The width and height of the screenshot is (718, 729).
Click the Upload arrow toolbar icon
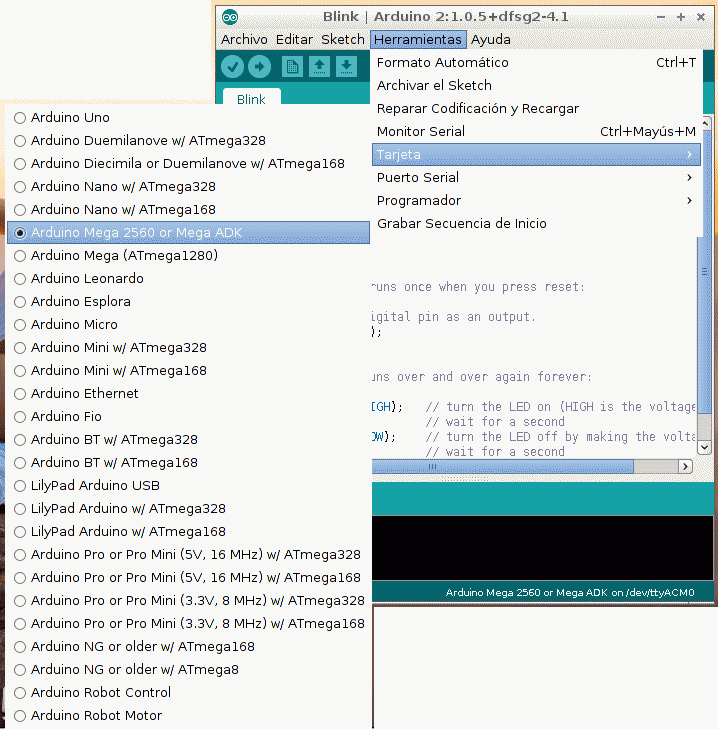[259, 66]
